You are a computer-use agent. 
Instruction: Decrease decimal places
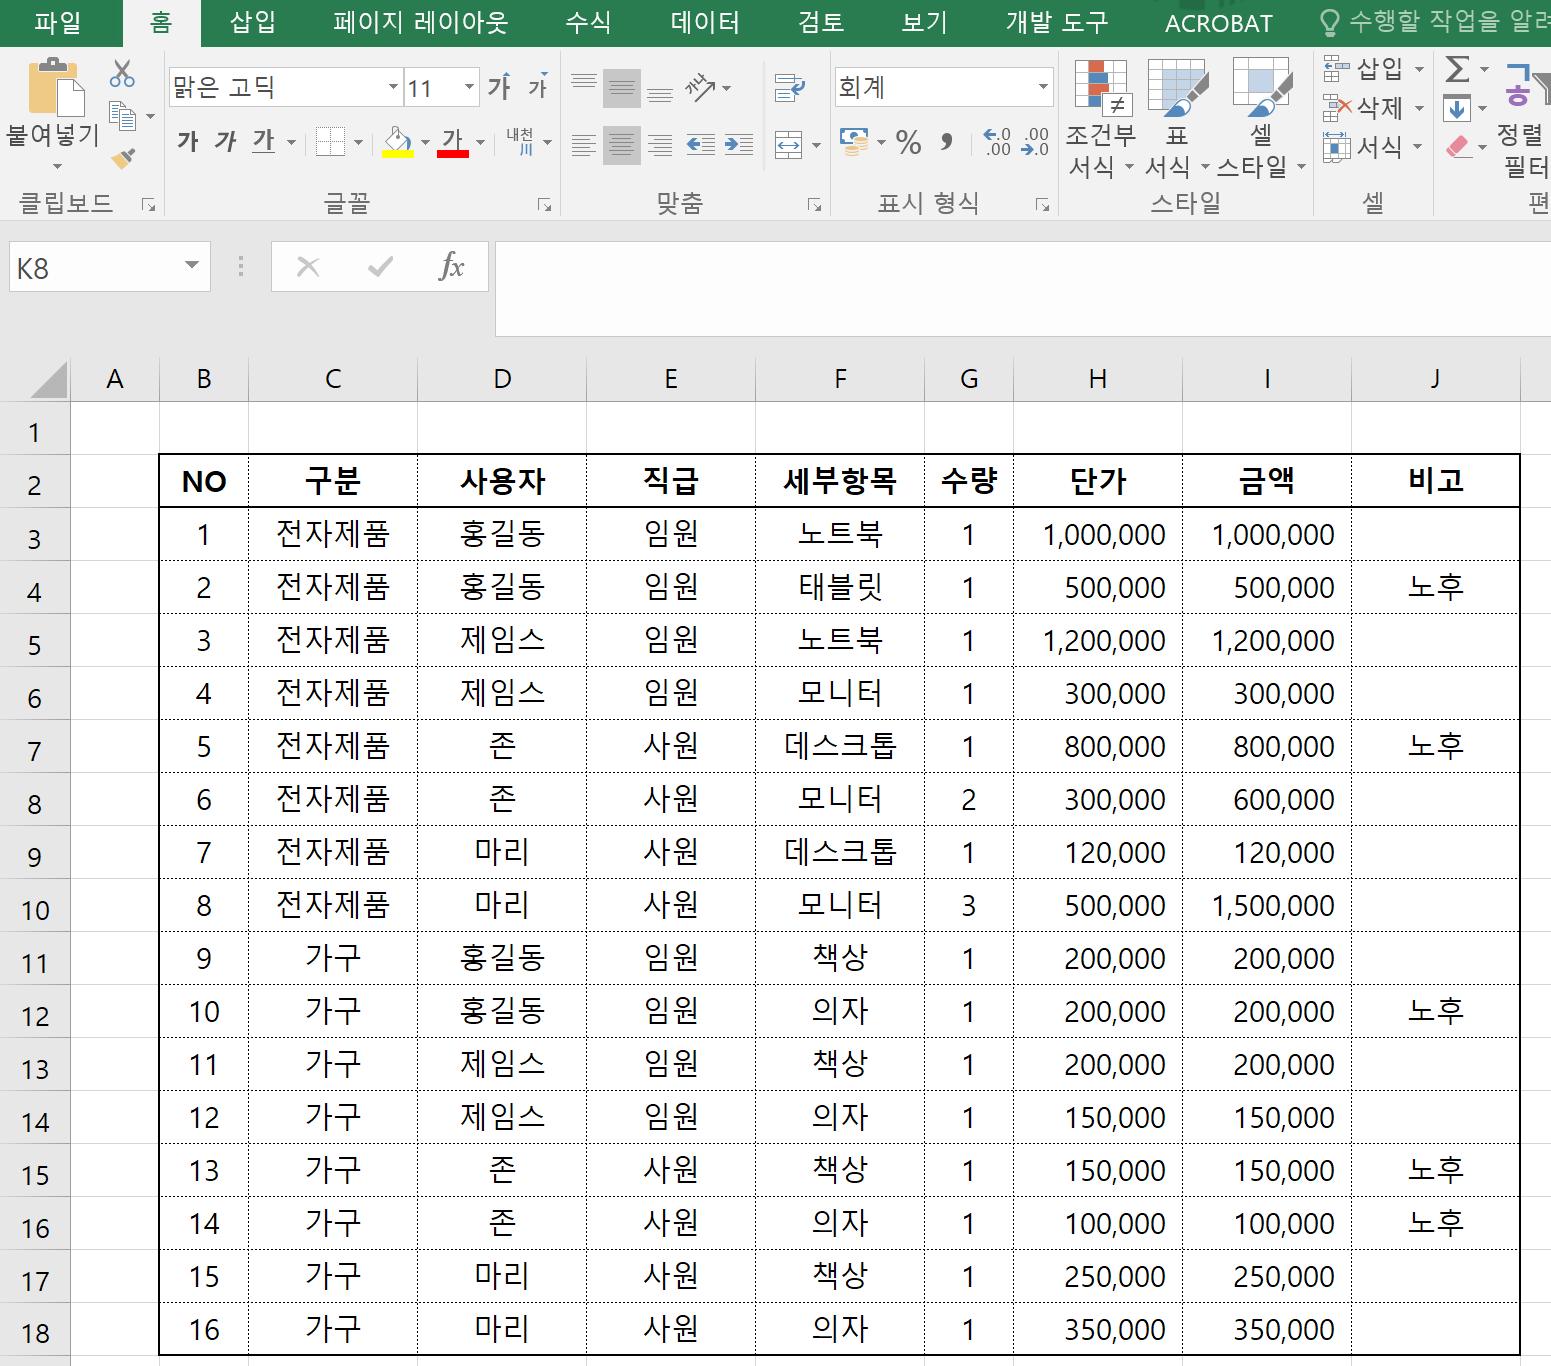coord(1035,142)
